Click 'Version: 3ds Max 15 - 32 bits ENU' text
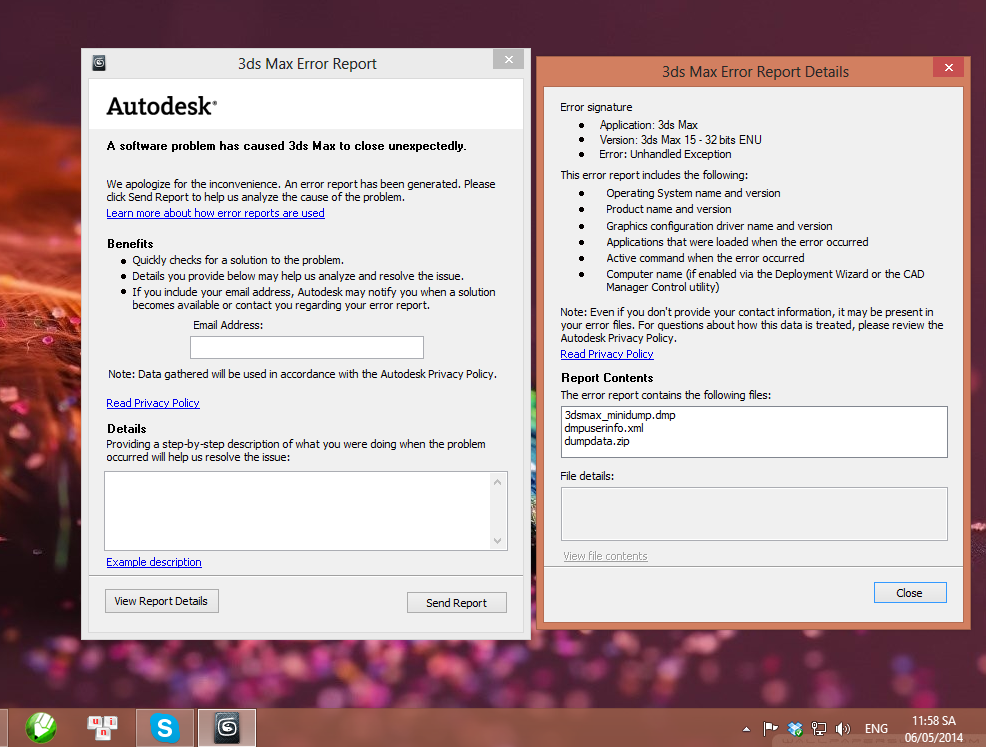This screenshot has height=747, width=986. 680,140
